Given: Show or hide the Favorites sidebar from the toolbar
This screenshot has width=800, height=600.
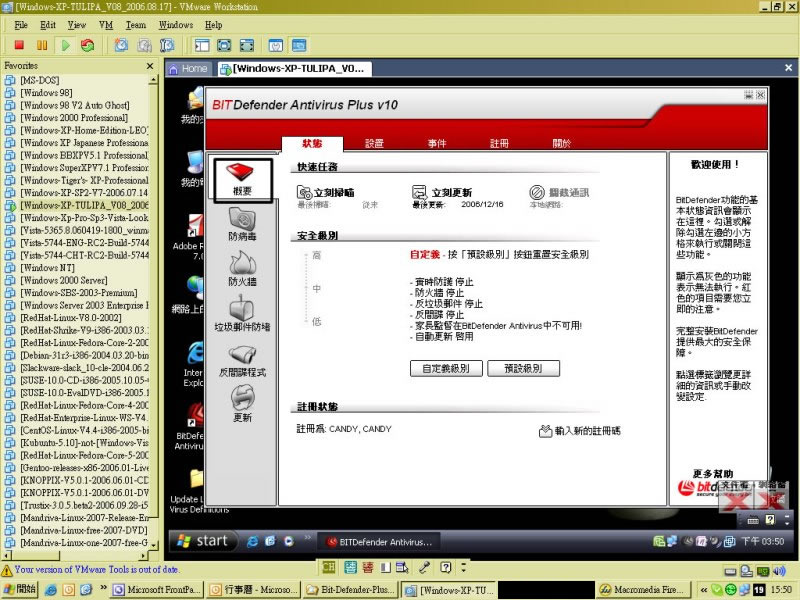Looking at the screenshot, I should [x=202, y=45].
